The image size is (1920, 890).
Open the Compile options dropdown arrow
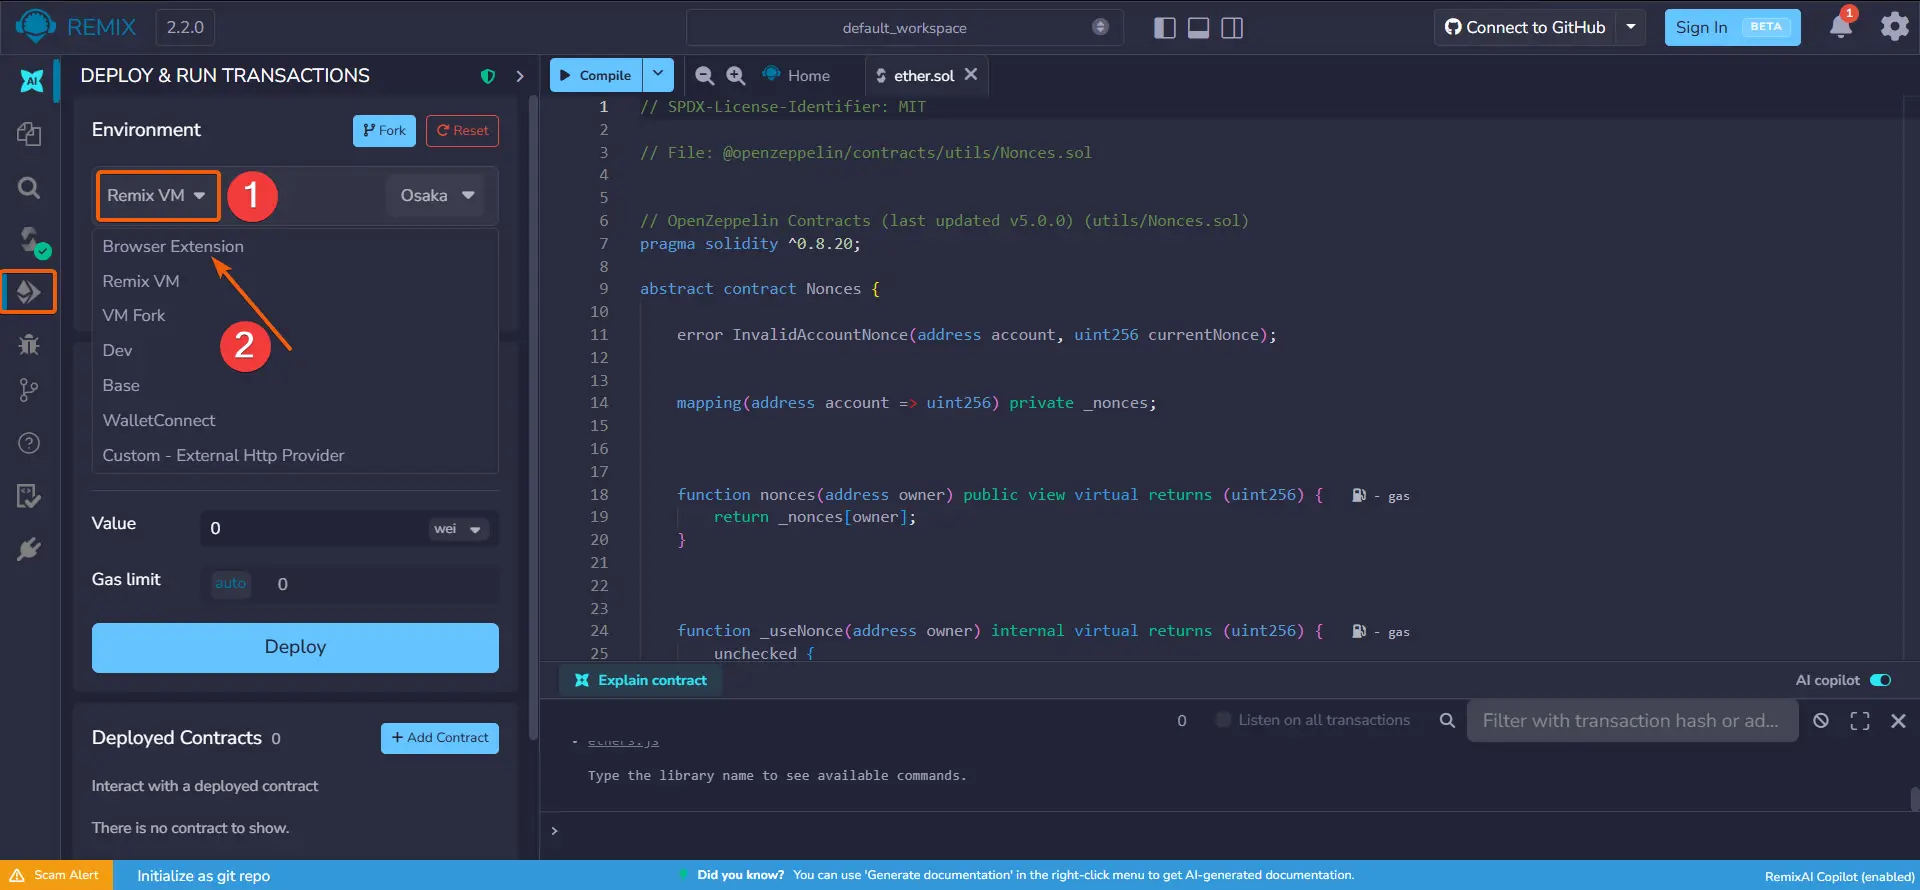[657, 74]
